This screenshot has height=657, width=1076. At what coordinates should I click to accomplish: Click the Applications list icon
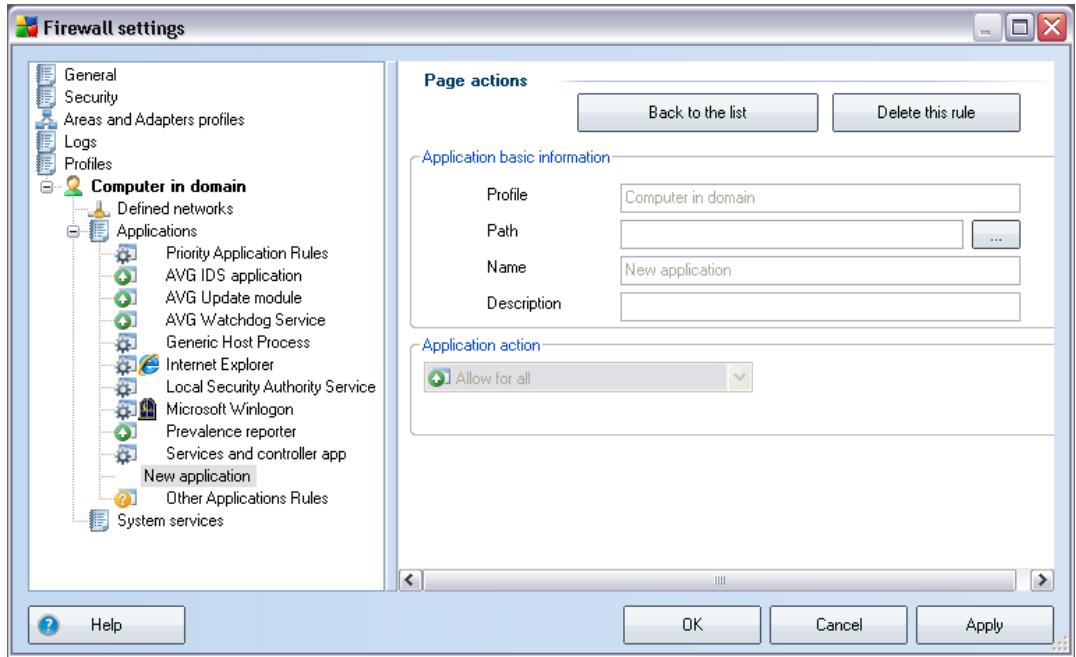point(100,231)
